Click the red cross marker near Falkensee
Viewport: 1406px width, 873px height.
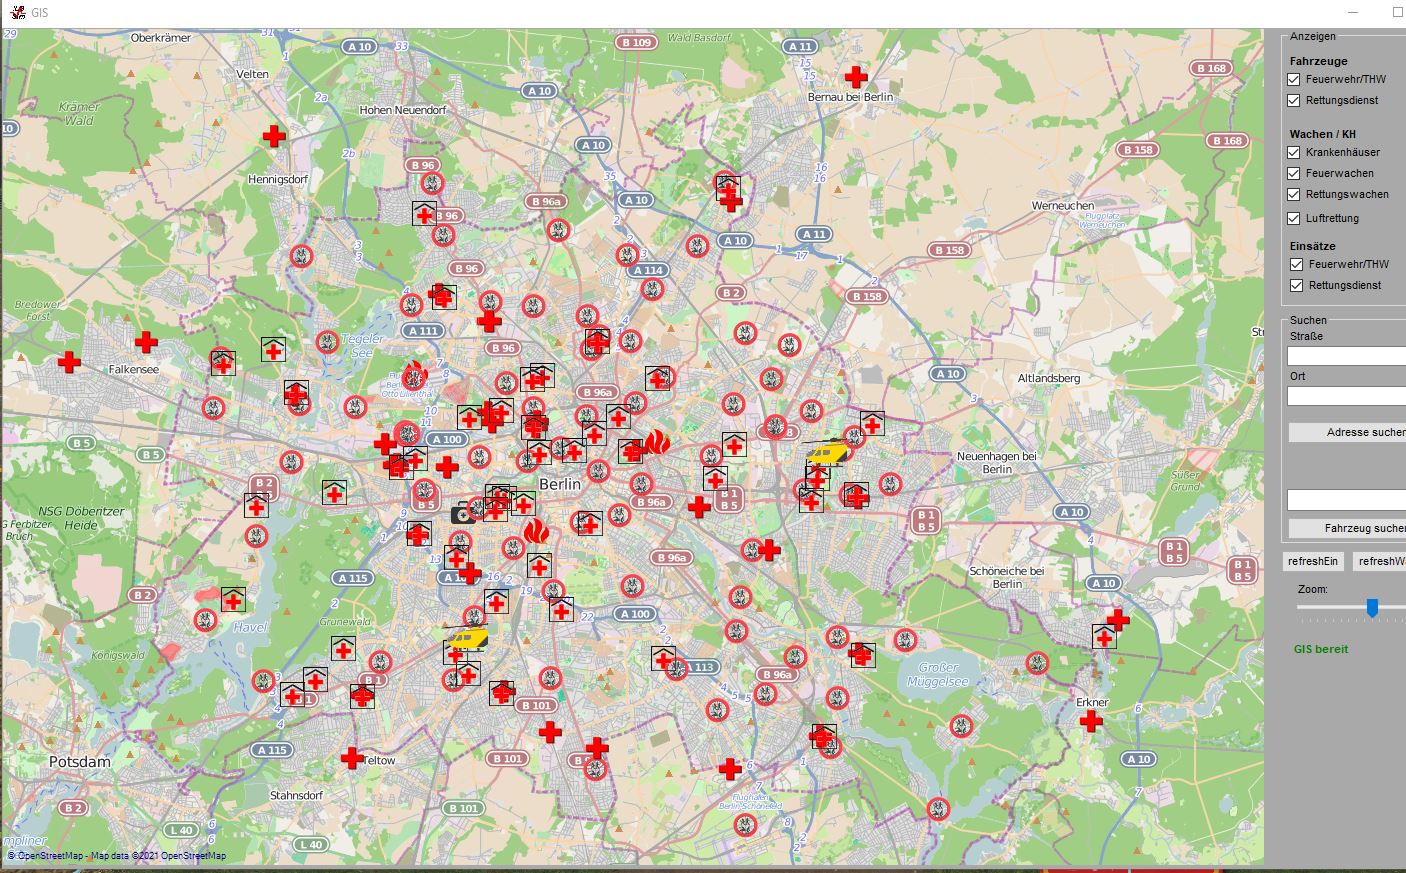[148, 344]
